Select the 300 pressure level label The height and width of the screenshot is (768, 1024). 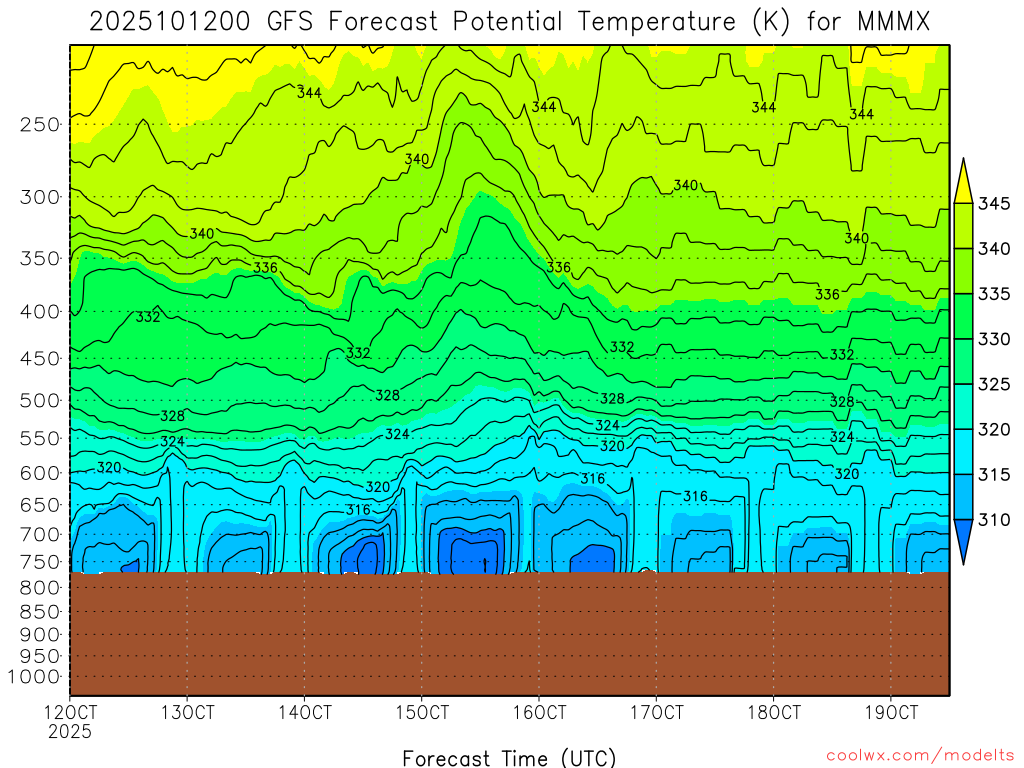click(40, 197)
